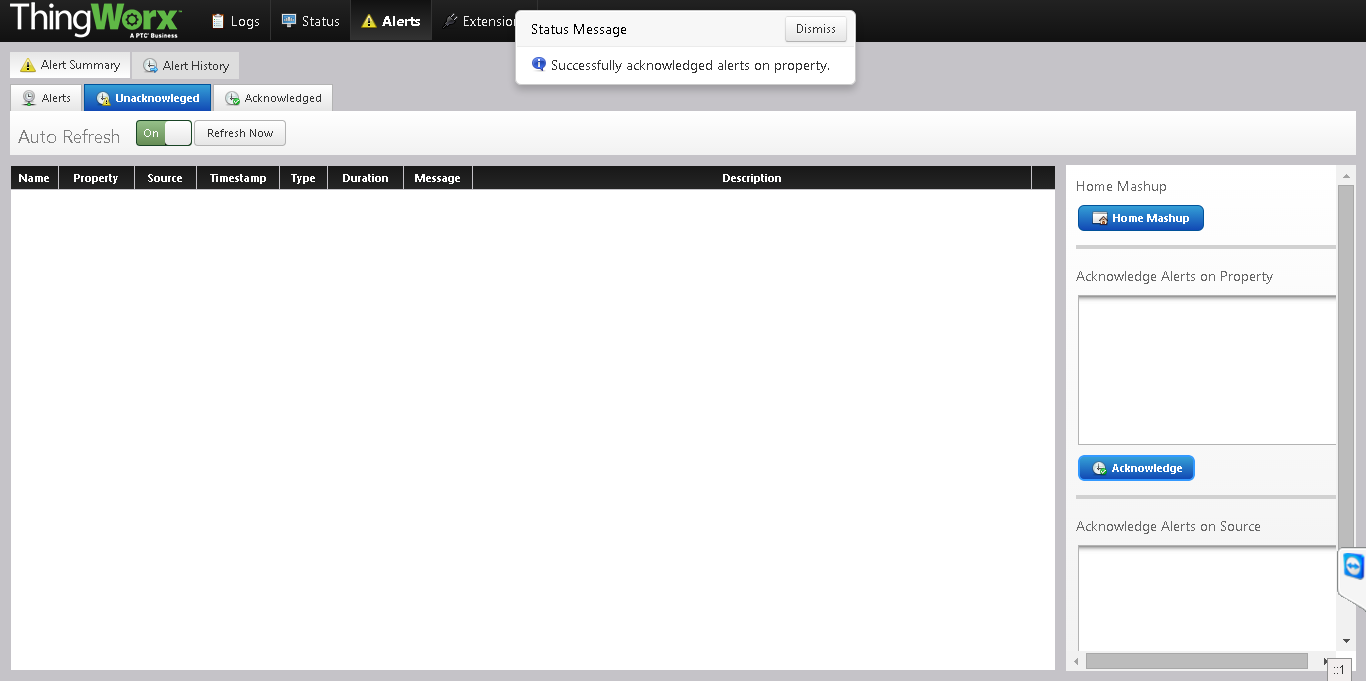This screenshot has height=681, width=1366.
Task: Click the Acknowledge button under property list
Action: [1136, 468]
